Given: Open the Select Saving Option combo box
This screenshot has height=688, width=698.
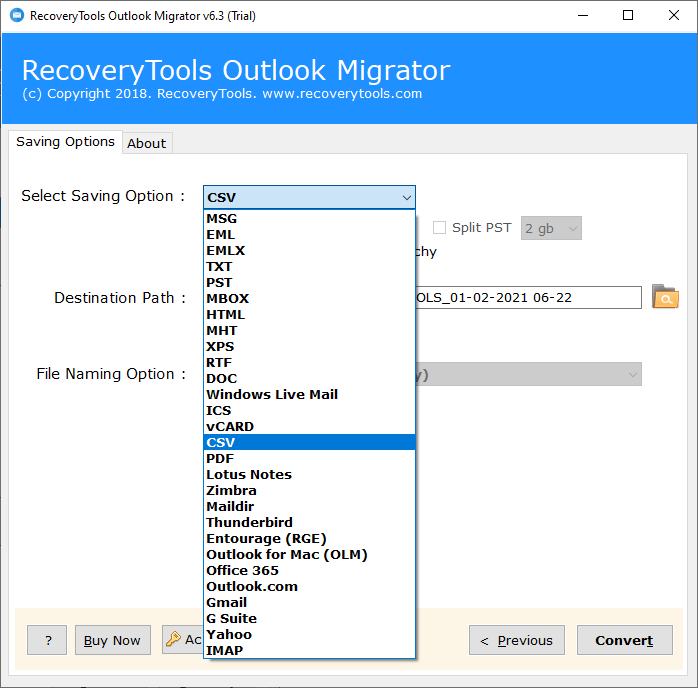Looking at the screenshot, I should click(309, 197).
